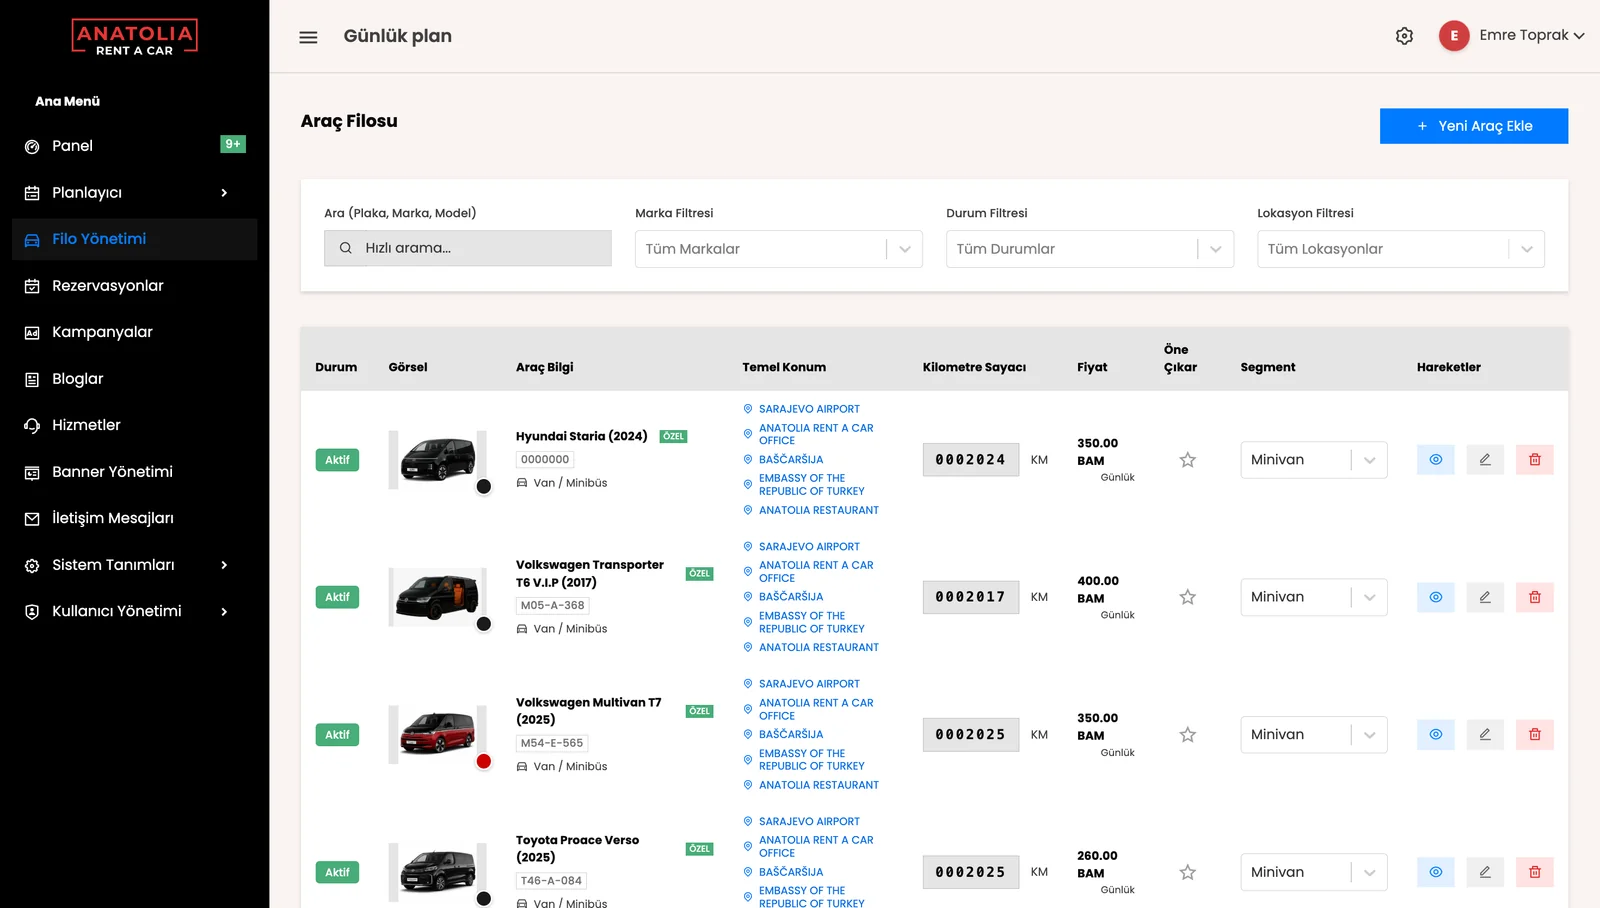Image resolution: width=1600 pixels, height=908 pixels.
Task: Change segment dropdown for Hyundai Staria
Action: click(x=1313, y=460)
